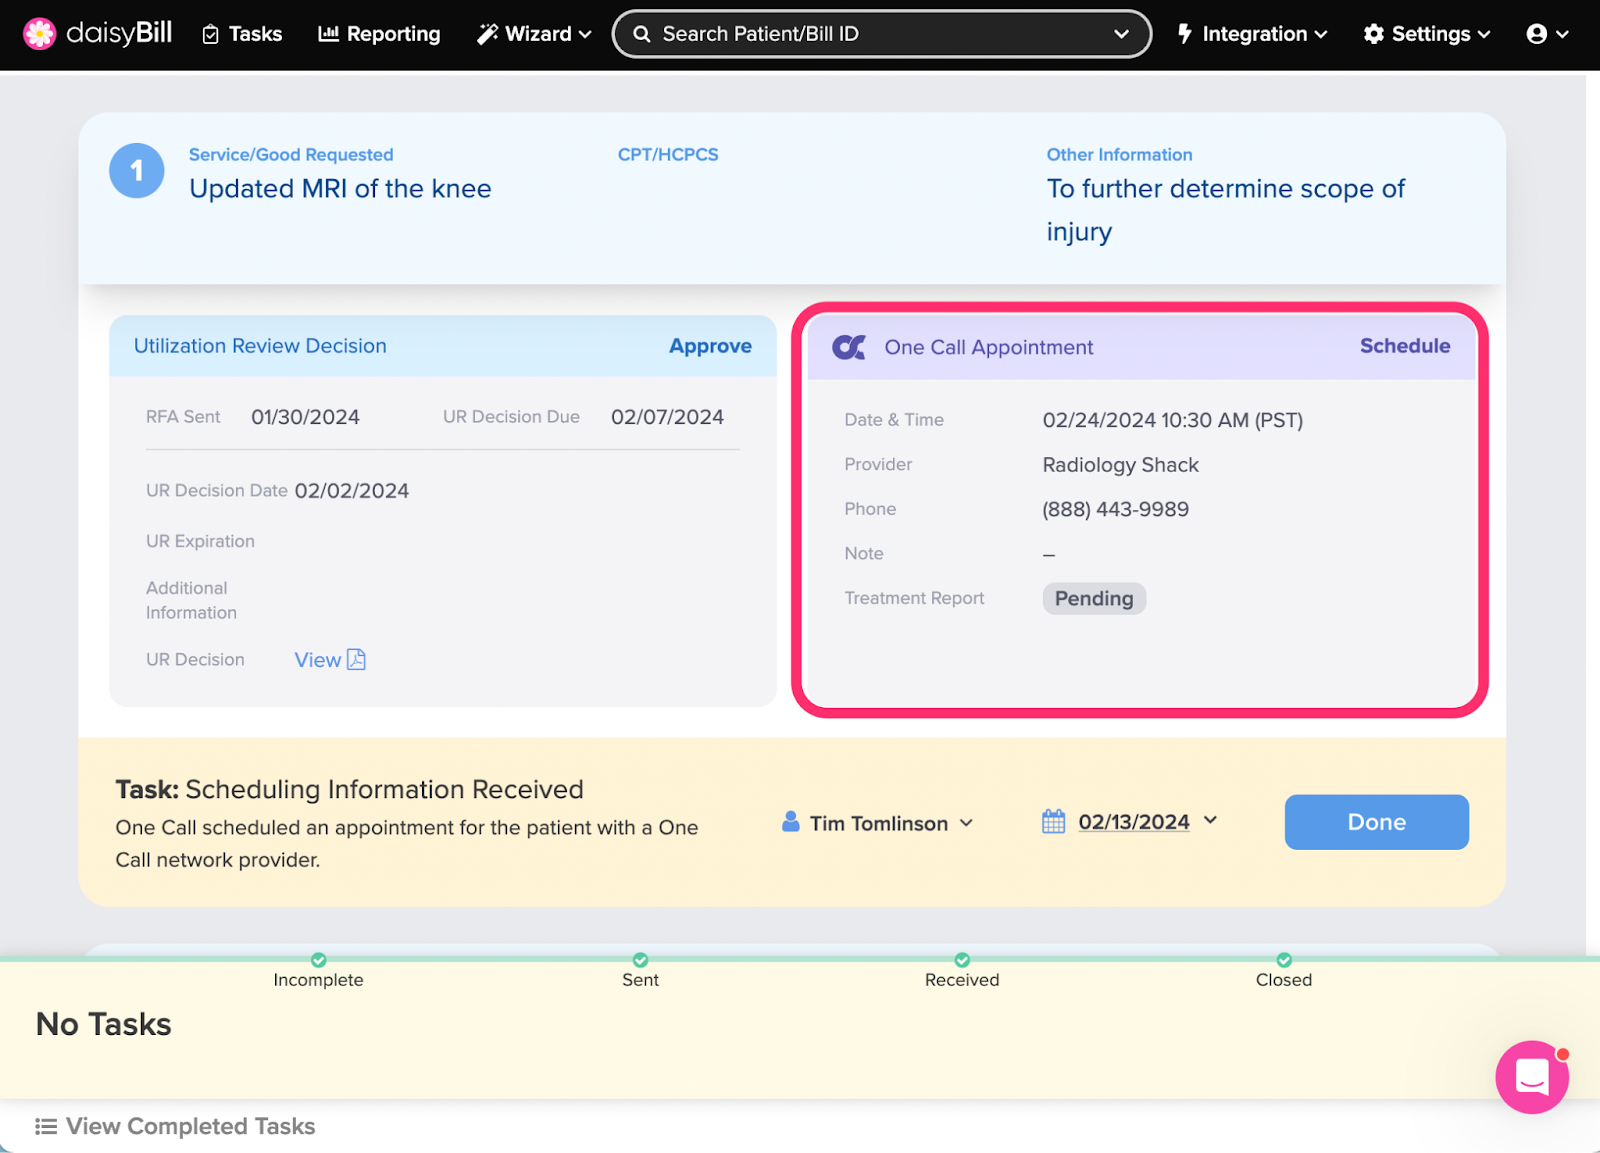Open View Completed Tasks list

point(176,1126)
